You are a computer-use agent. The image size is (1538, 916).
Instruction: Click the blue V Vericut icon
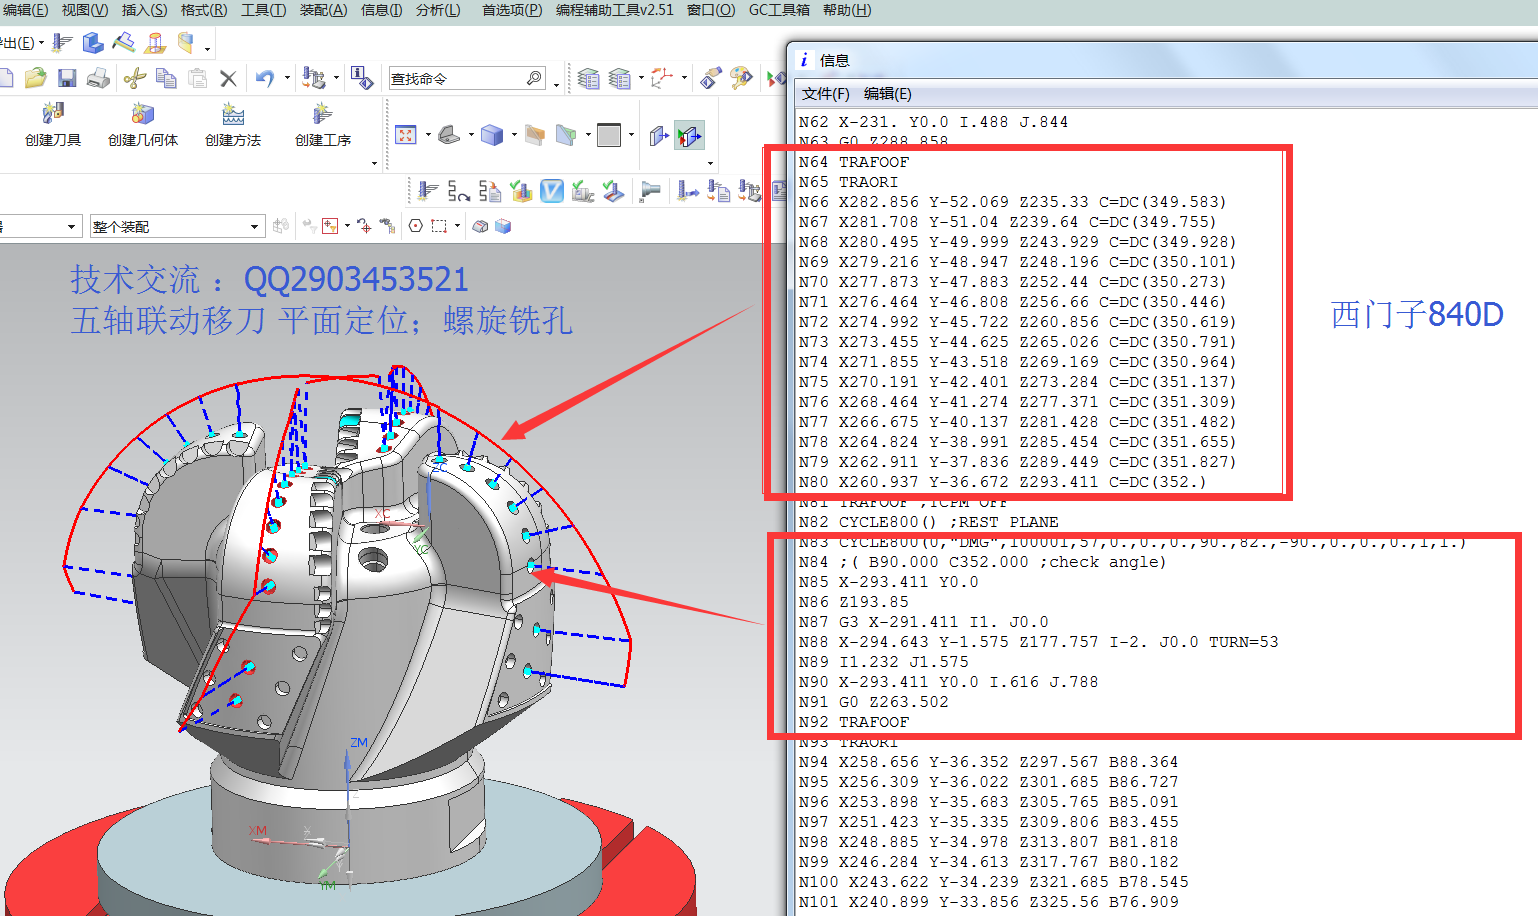[552, 191]
